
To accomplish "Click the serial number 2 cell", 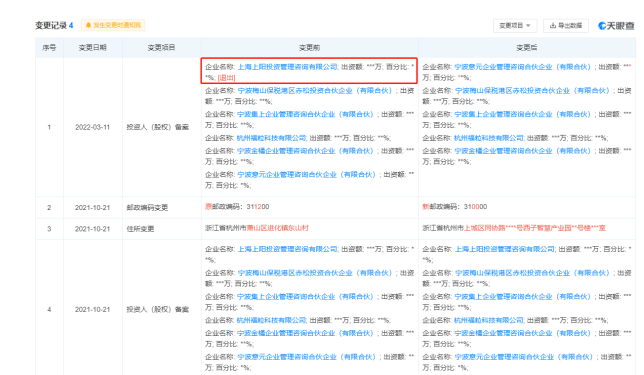I will click(x=49, y=208).
